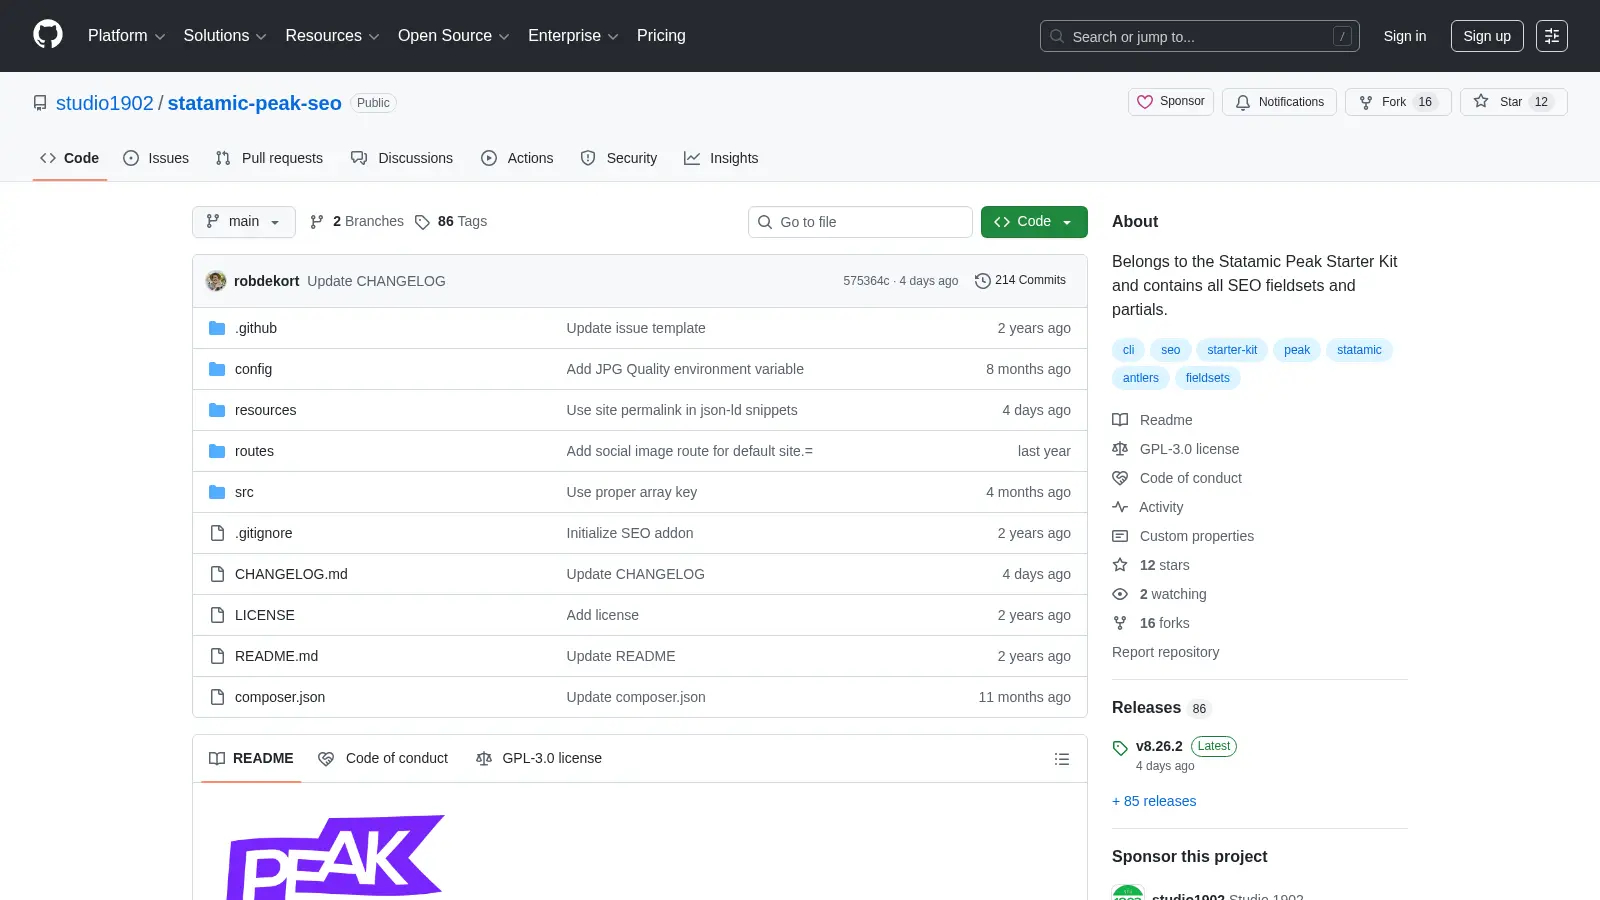The height and width of the screenshot is (900, 1600).
Task: Open the LICENSE file
Action: [x=265, y=615]
